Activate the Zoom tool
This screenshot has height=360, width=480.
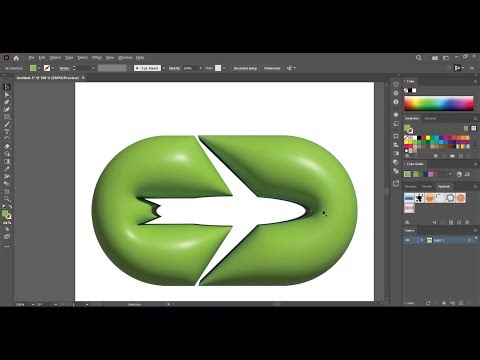pos(7,199)
